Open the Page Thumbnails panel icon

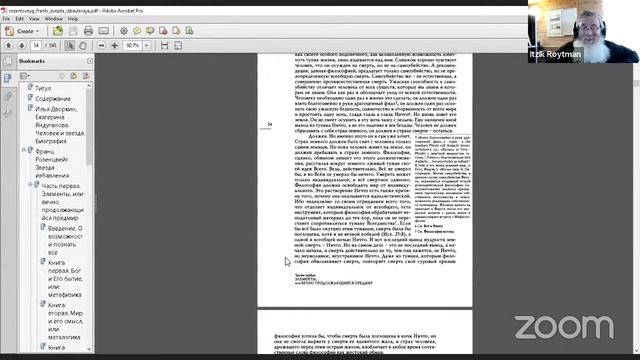pos(8,61)
